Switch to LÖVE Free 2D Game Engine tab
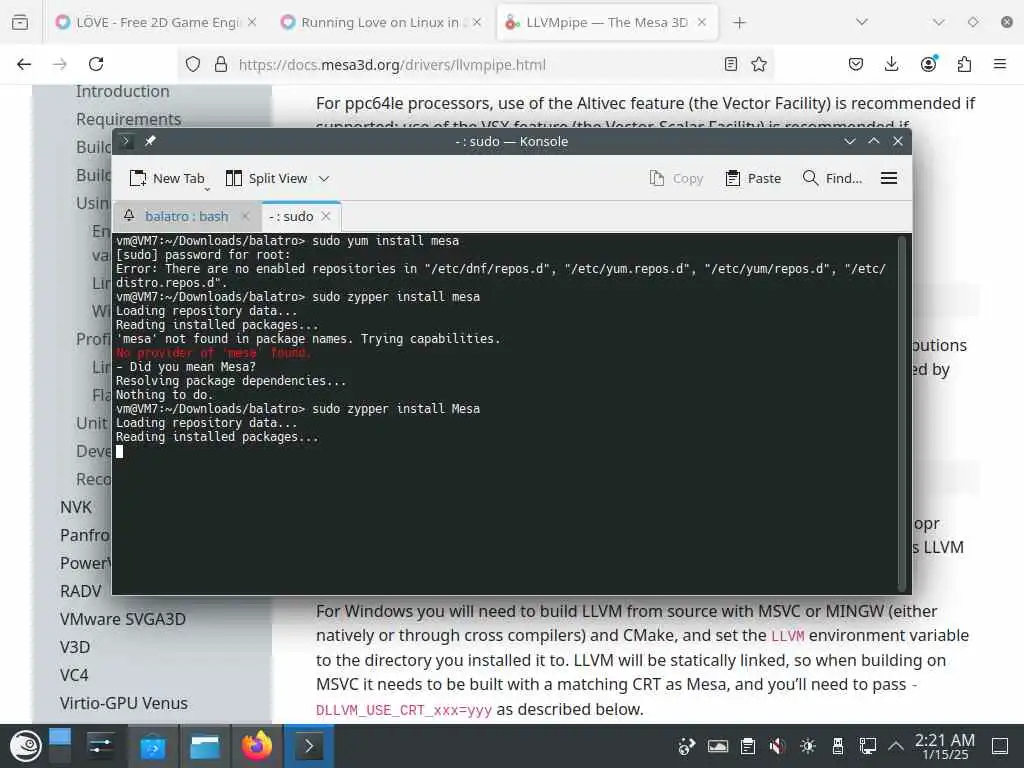This screenshot has height=768, width=1024. tap(155, 22)
